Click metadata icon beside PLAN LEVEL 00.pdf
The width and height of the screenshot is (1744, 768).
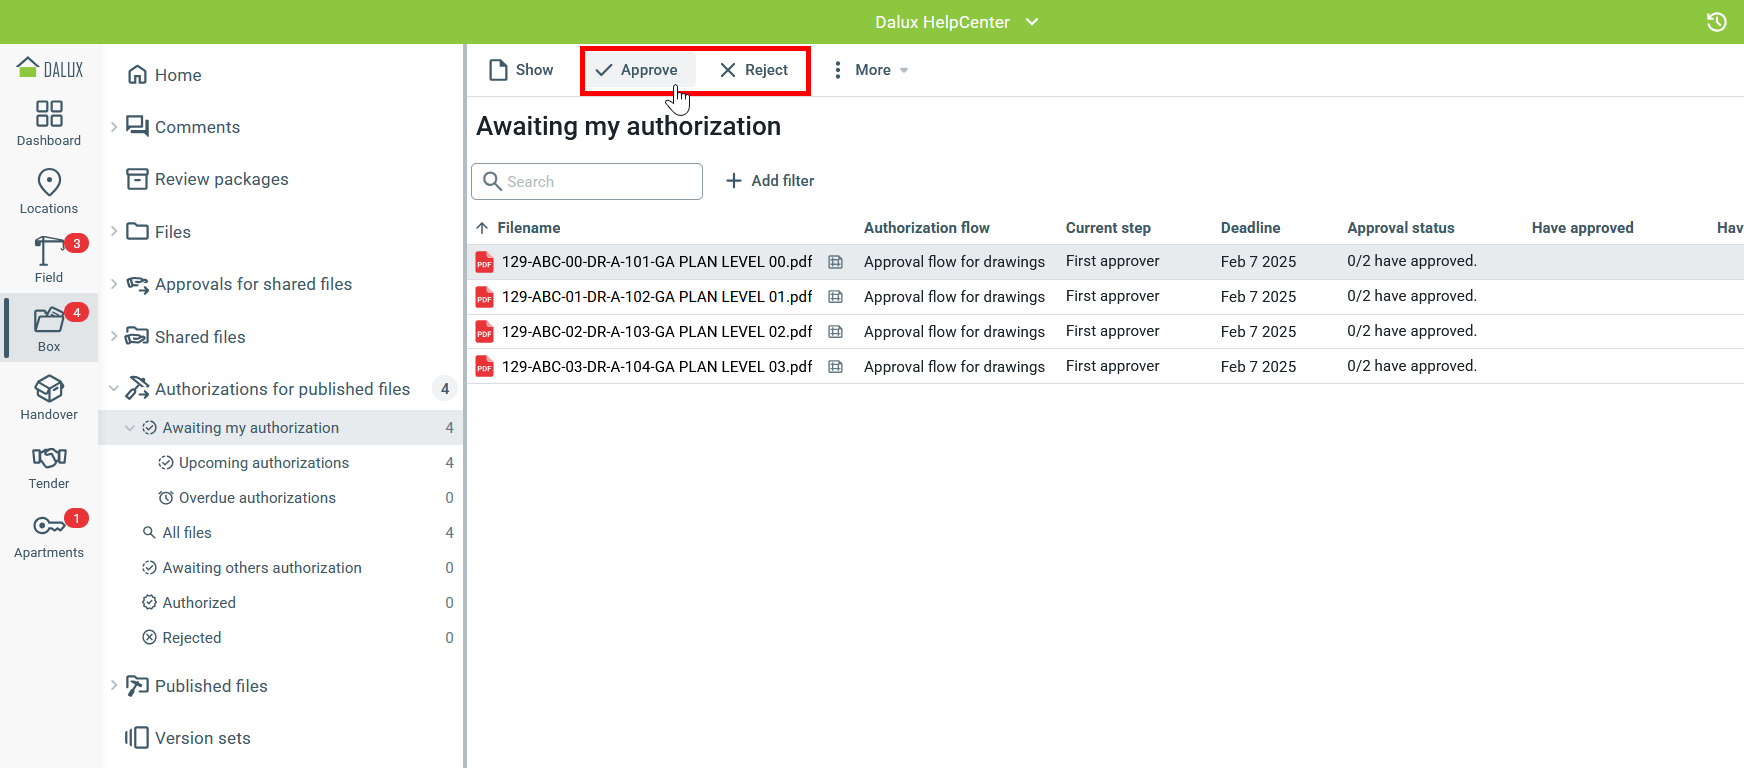tap(835, 262)
